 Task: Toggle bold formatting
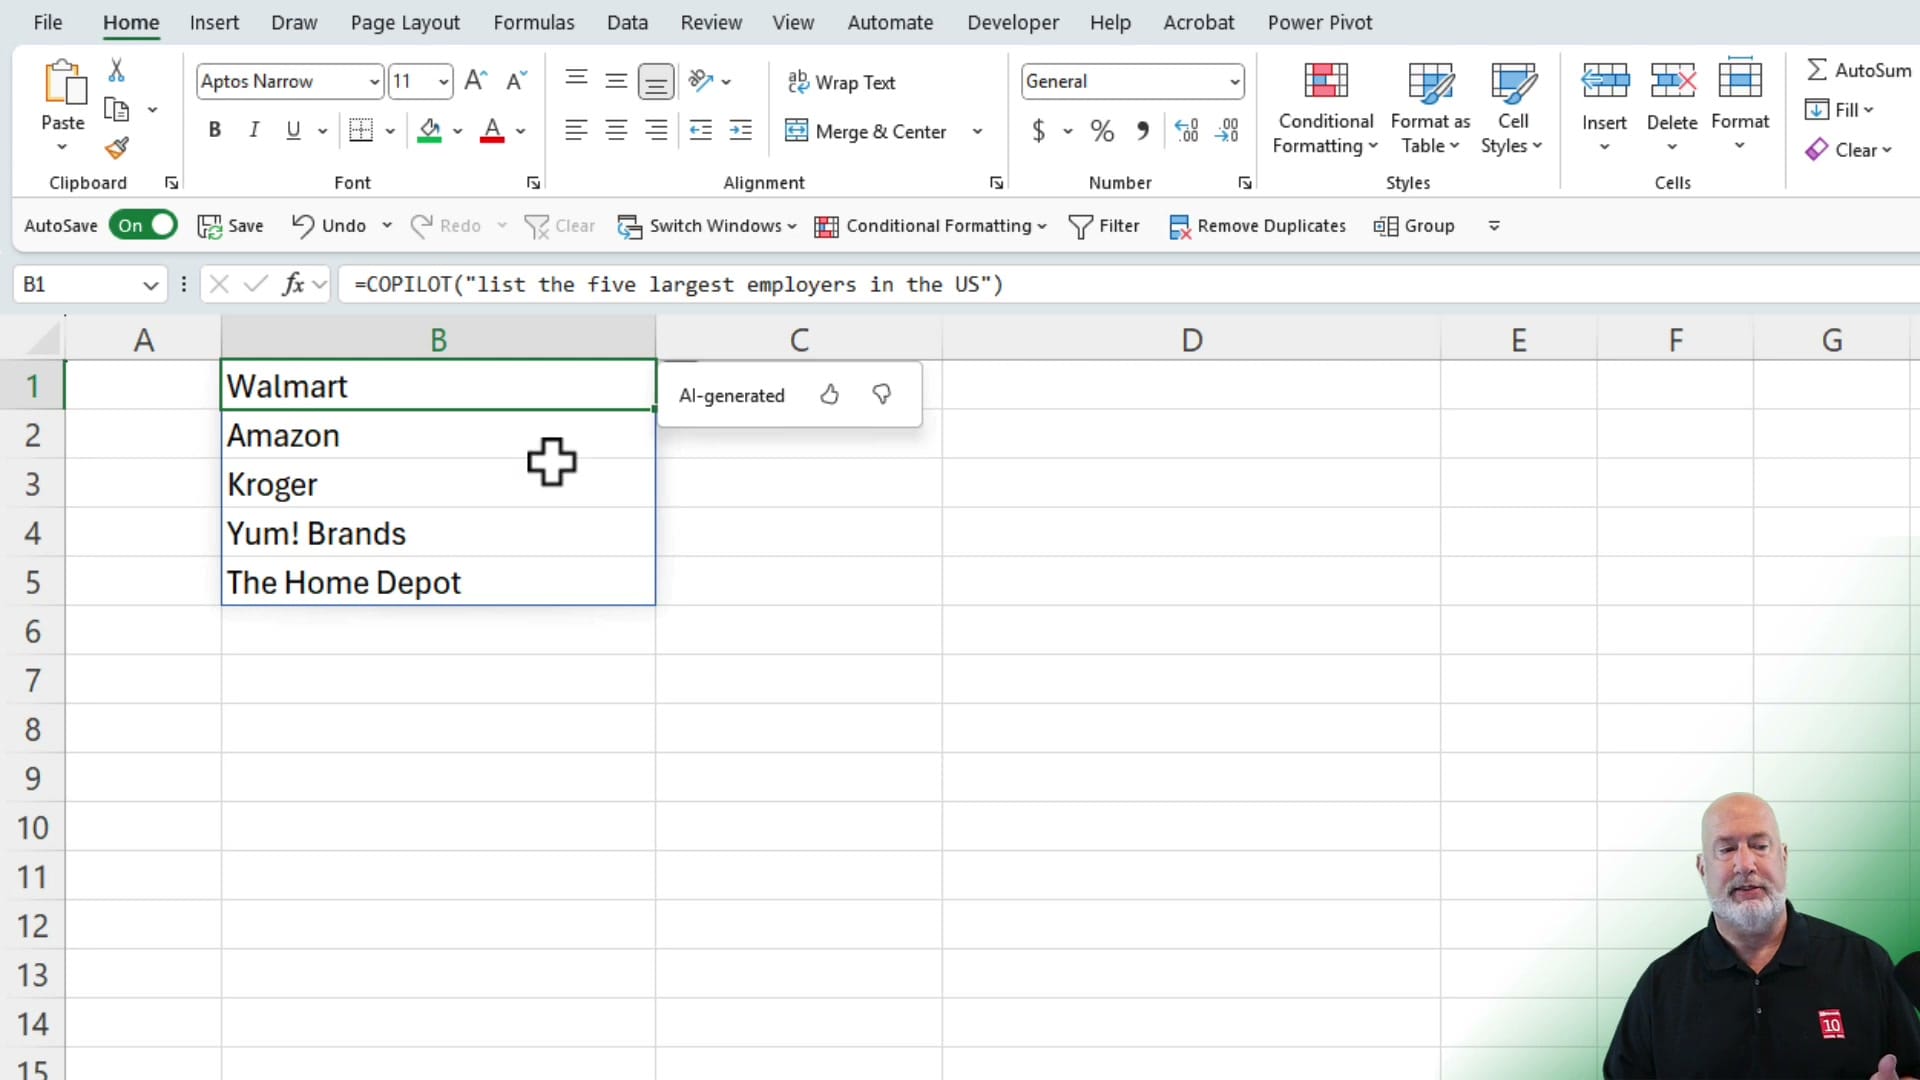[214, 130]
